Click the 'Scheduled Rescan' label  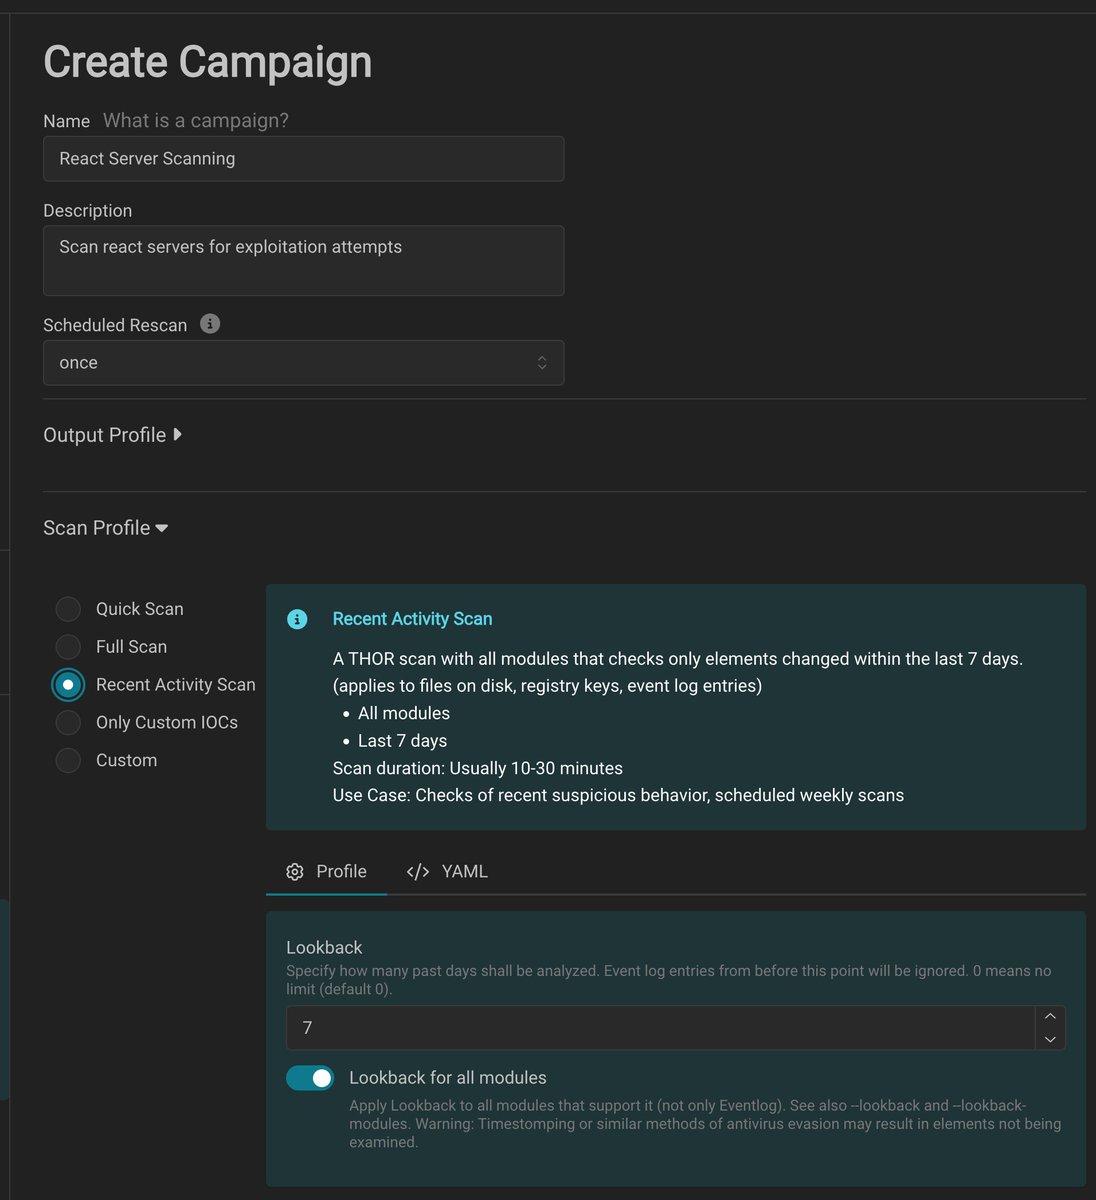115,325
